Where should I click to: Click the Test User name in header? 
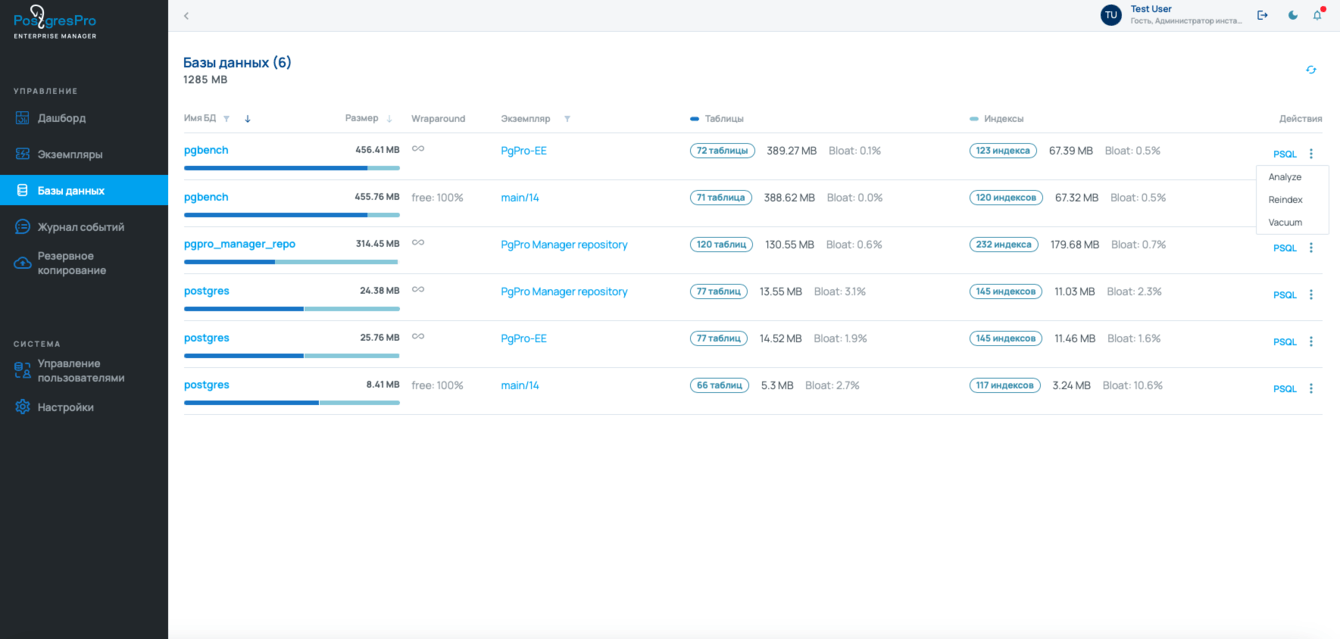(x=1151, y=9)
